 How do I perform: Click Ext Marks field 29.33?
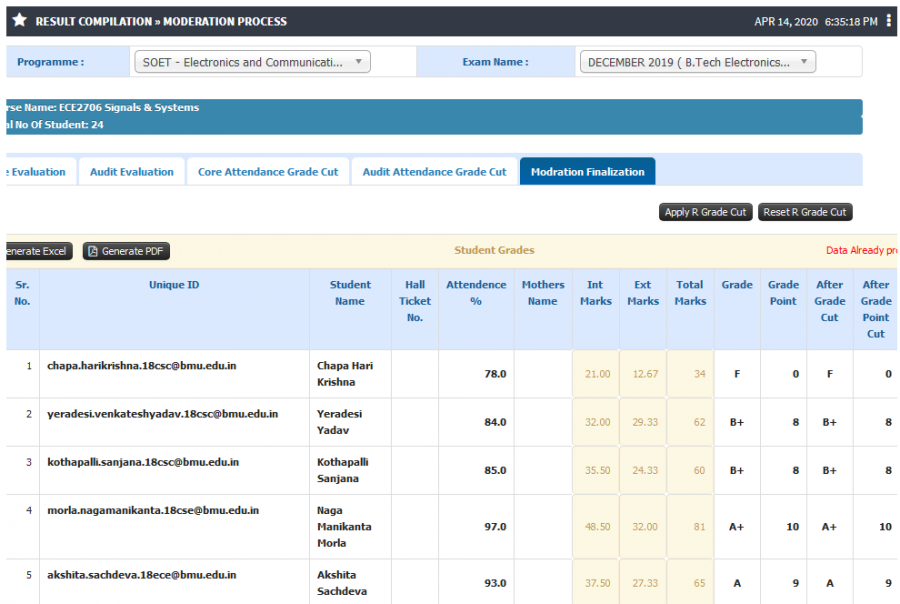(643, 422)
